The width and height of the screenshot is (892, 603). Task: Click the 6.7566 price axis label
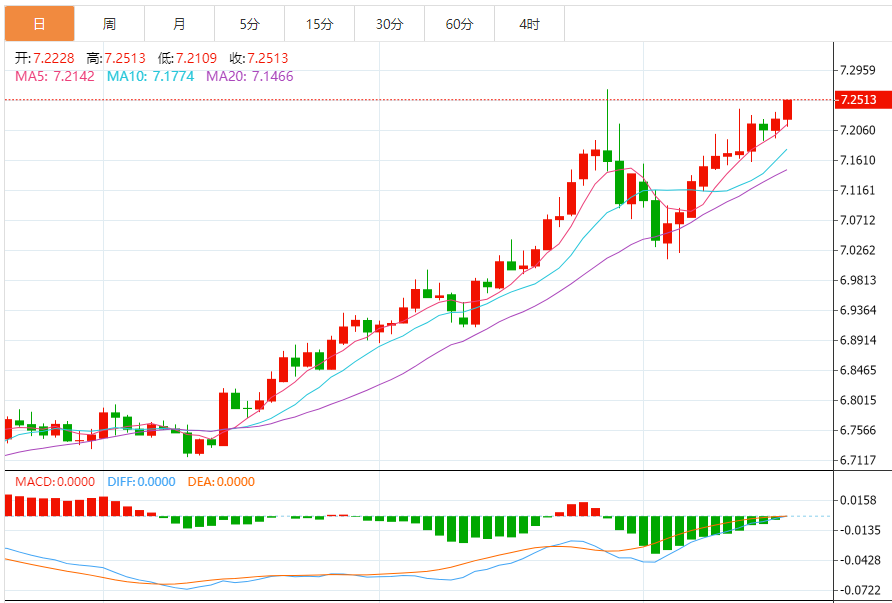858,430
